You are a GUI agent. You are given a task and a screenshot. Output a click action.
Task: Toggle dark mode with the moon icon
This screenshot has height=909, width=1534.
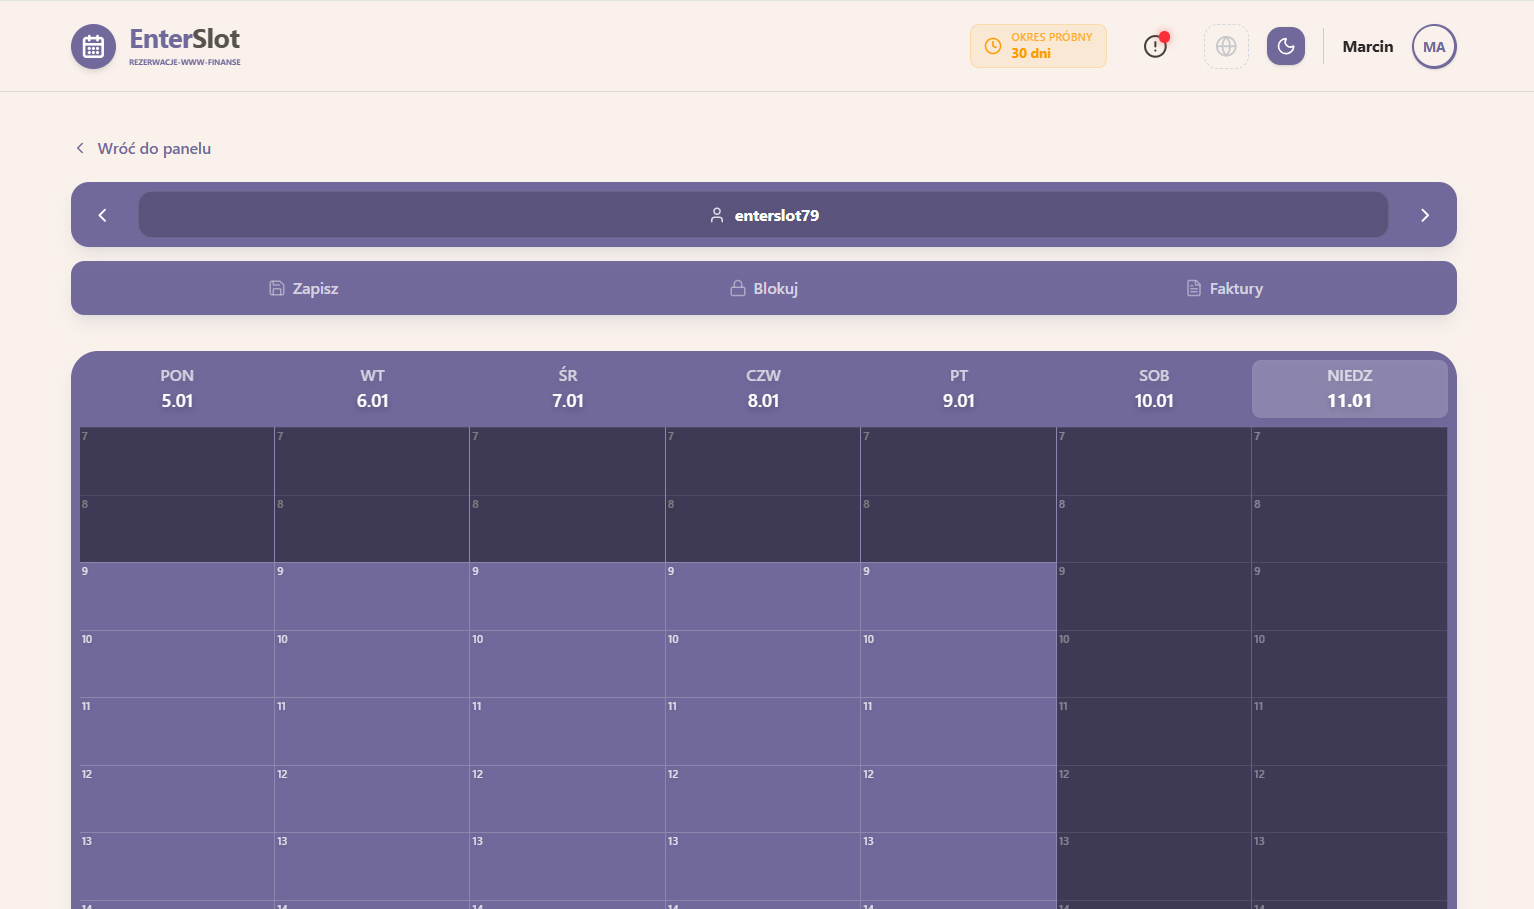coord(1286,46)
